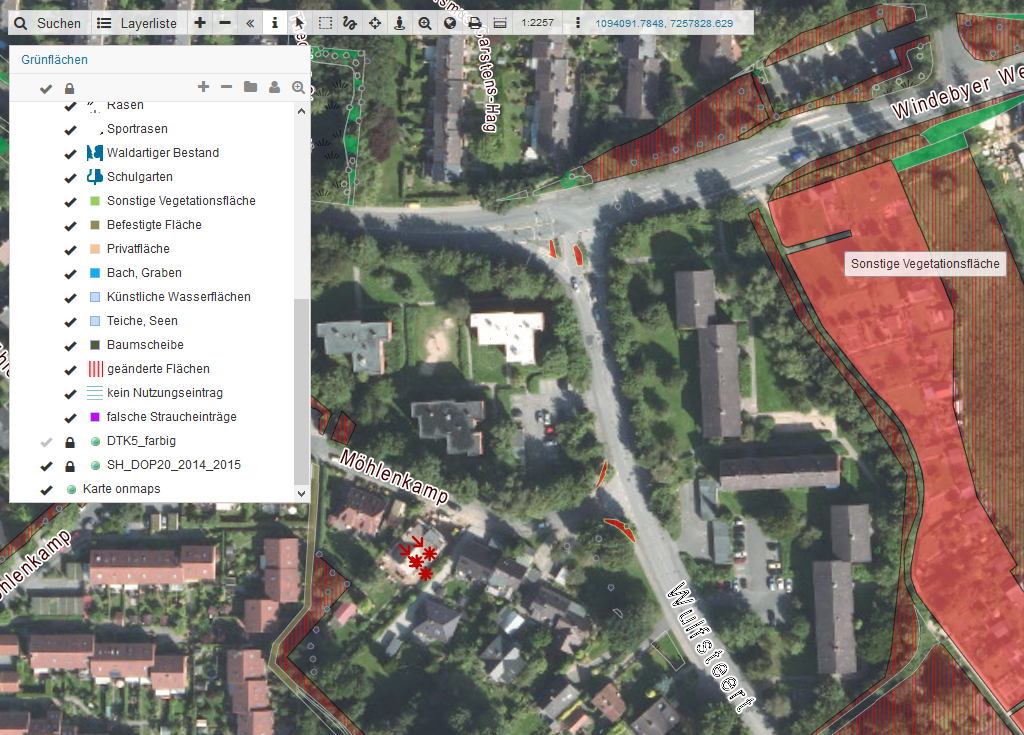Collapse toolbar with the double-chevron button
This screenshot has height=735, width=1024.
click(x=250, y=23)
